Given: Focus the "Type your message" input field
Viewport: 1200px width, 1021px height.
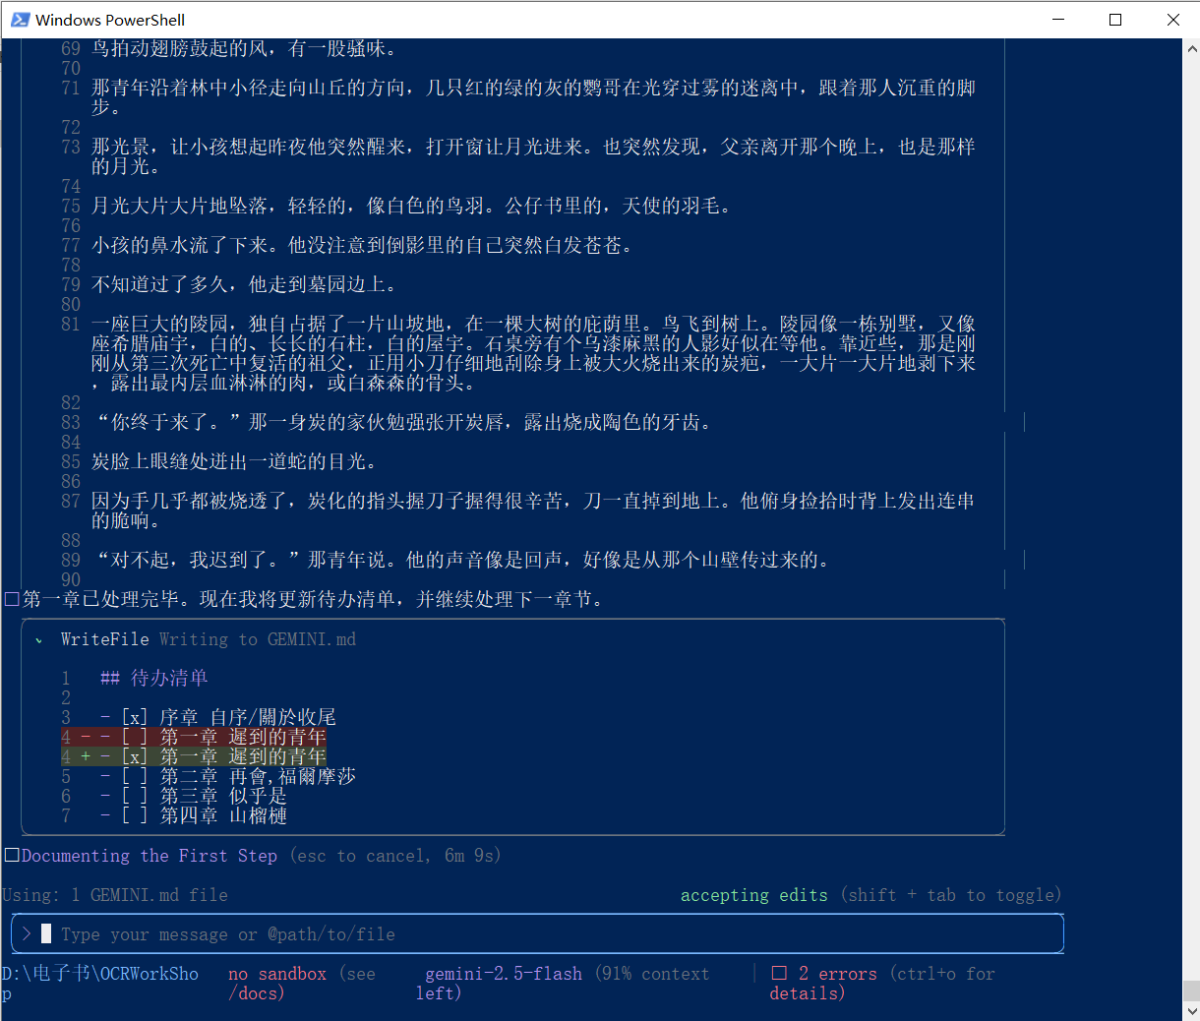Looking at the screenshot, I should click(500, 934).
